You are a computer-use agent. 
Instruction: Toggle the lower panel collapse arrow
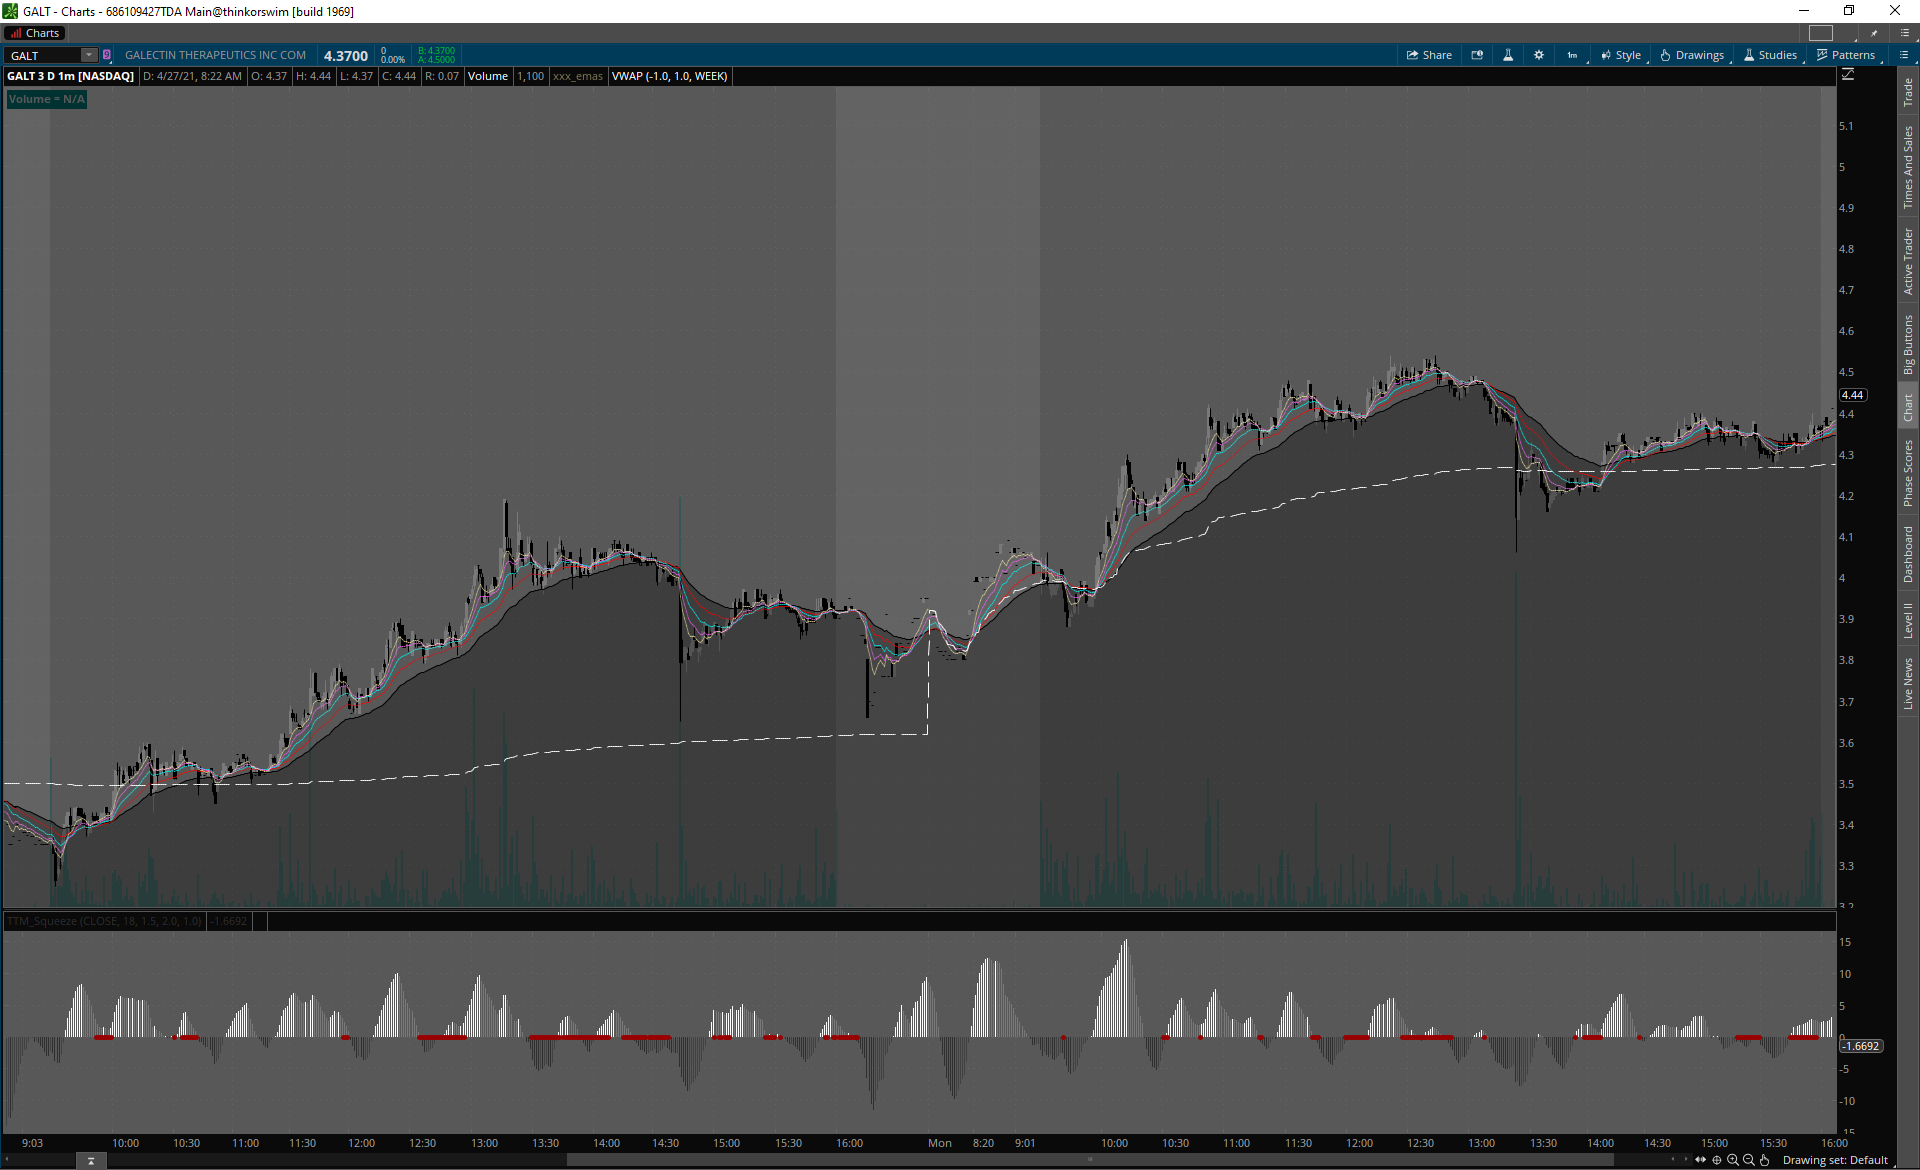tap(91, 1161)
